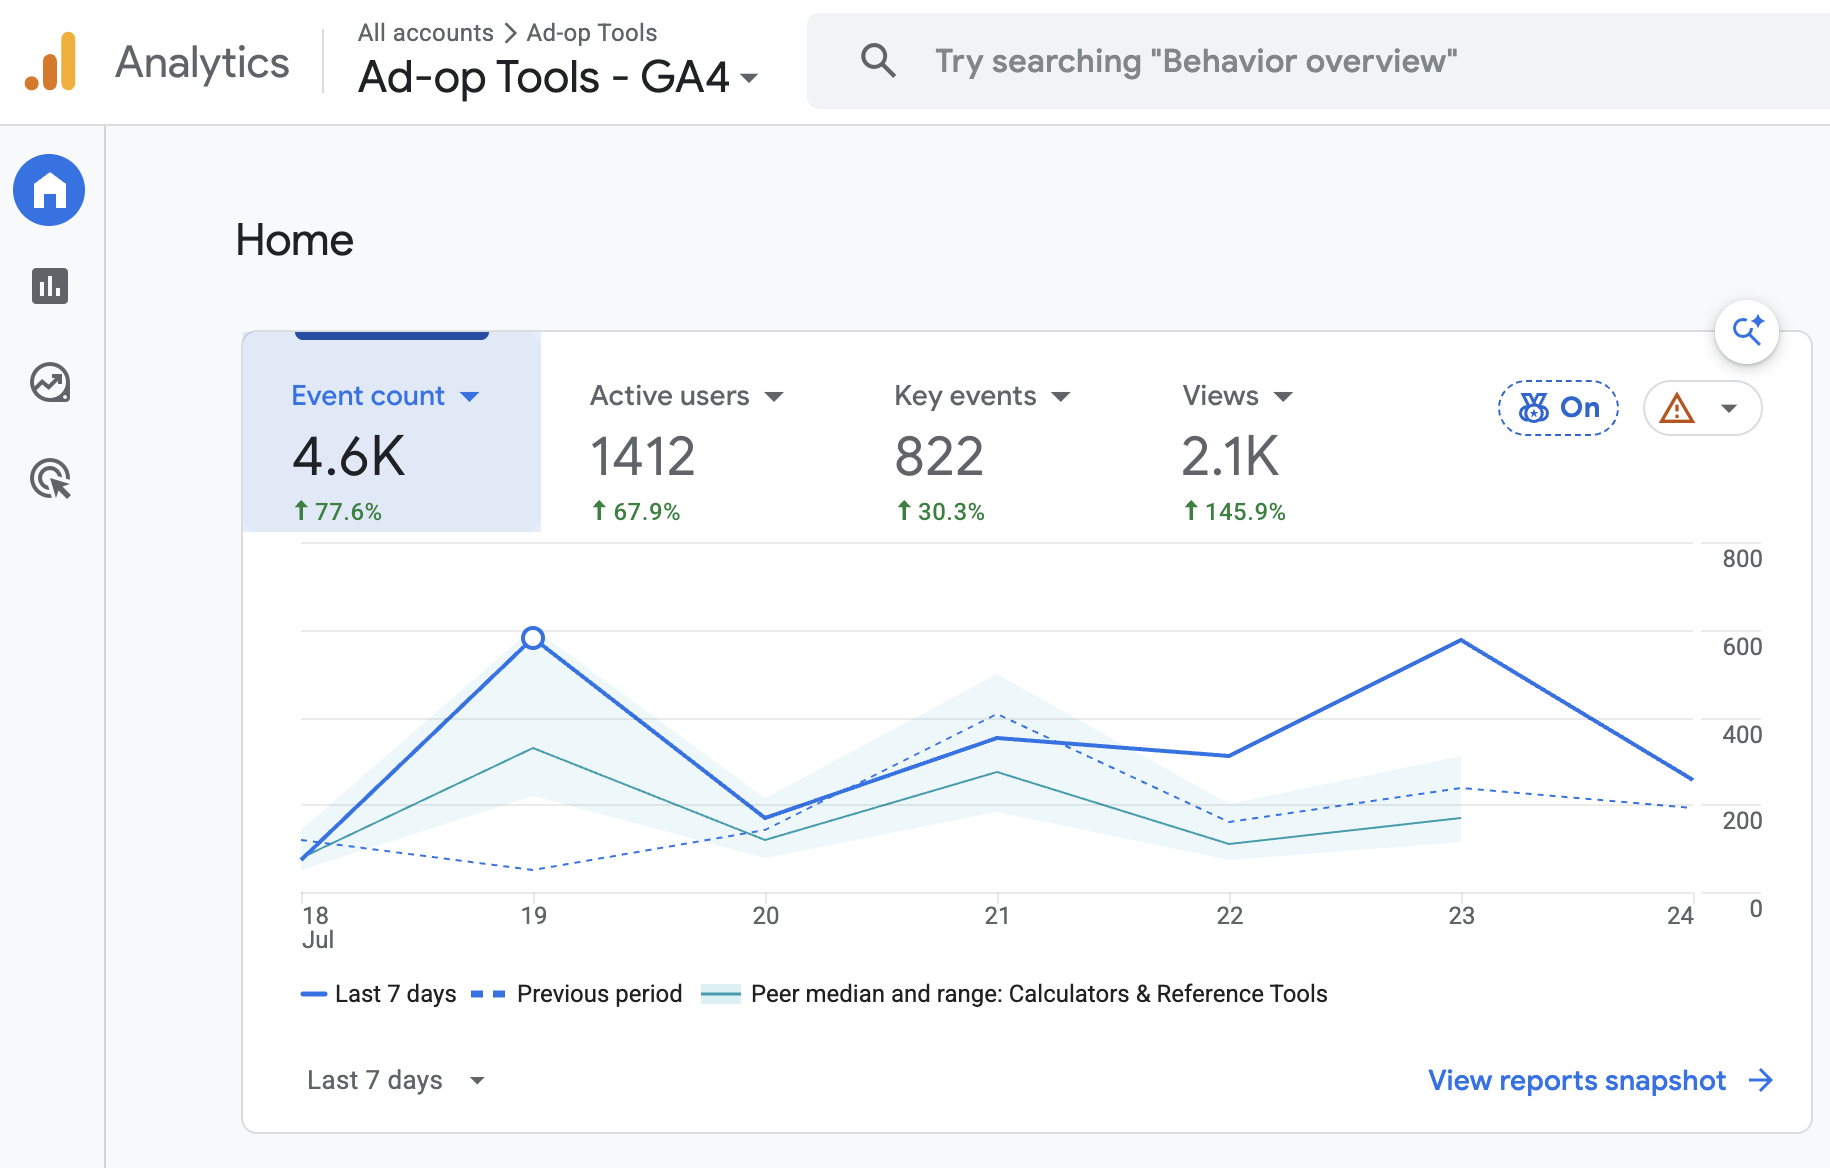Open the Insights sparkle search button
Screen dimensions: 1830x1168
click(1747, 332)
